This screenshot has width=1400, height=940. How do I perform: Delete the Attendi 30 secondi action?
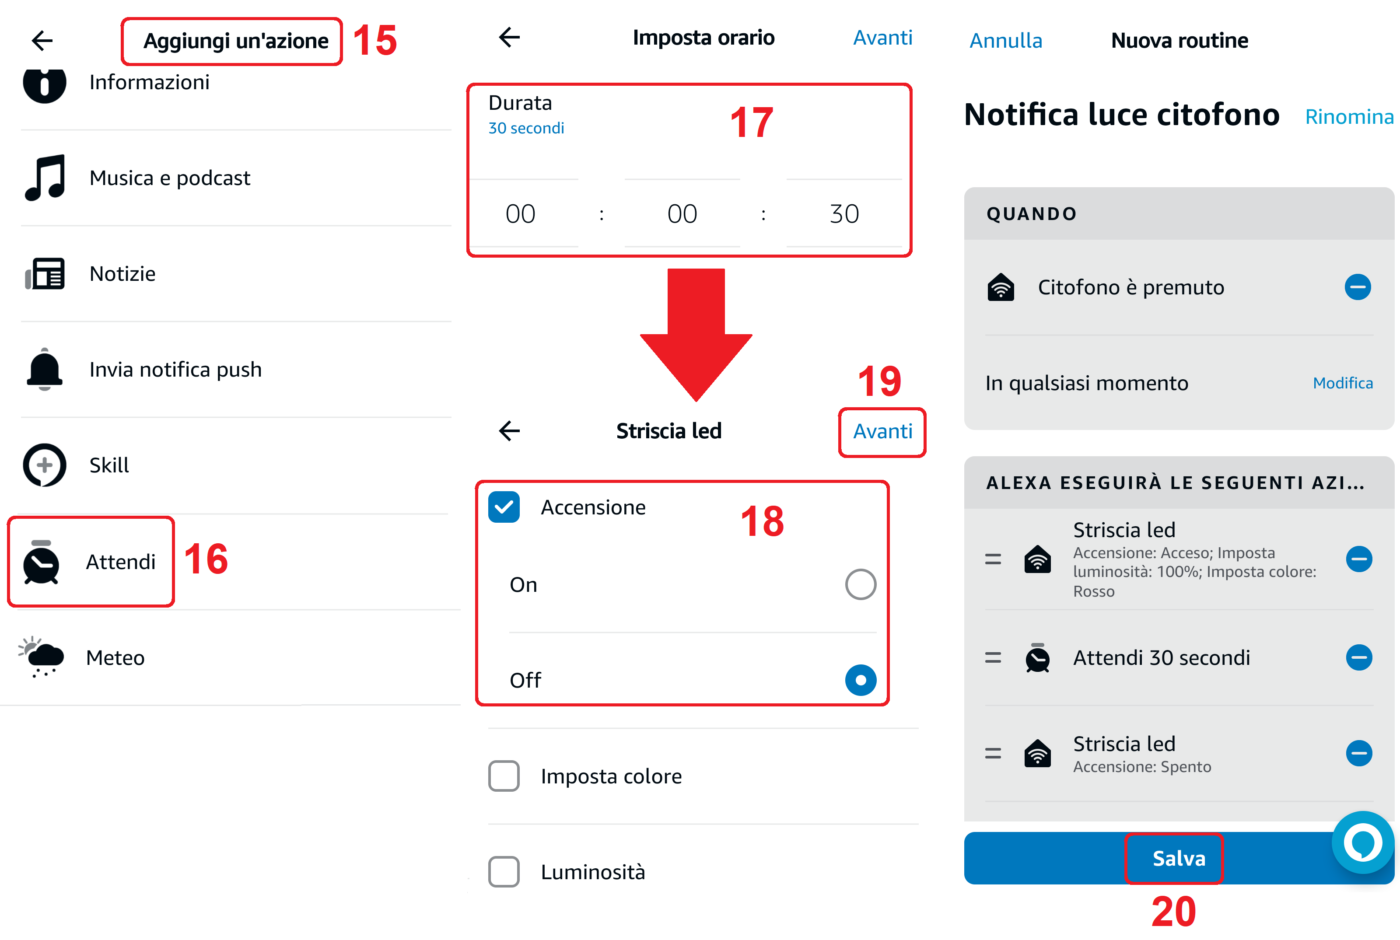pos(1358,657)
